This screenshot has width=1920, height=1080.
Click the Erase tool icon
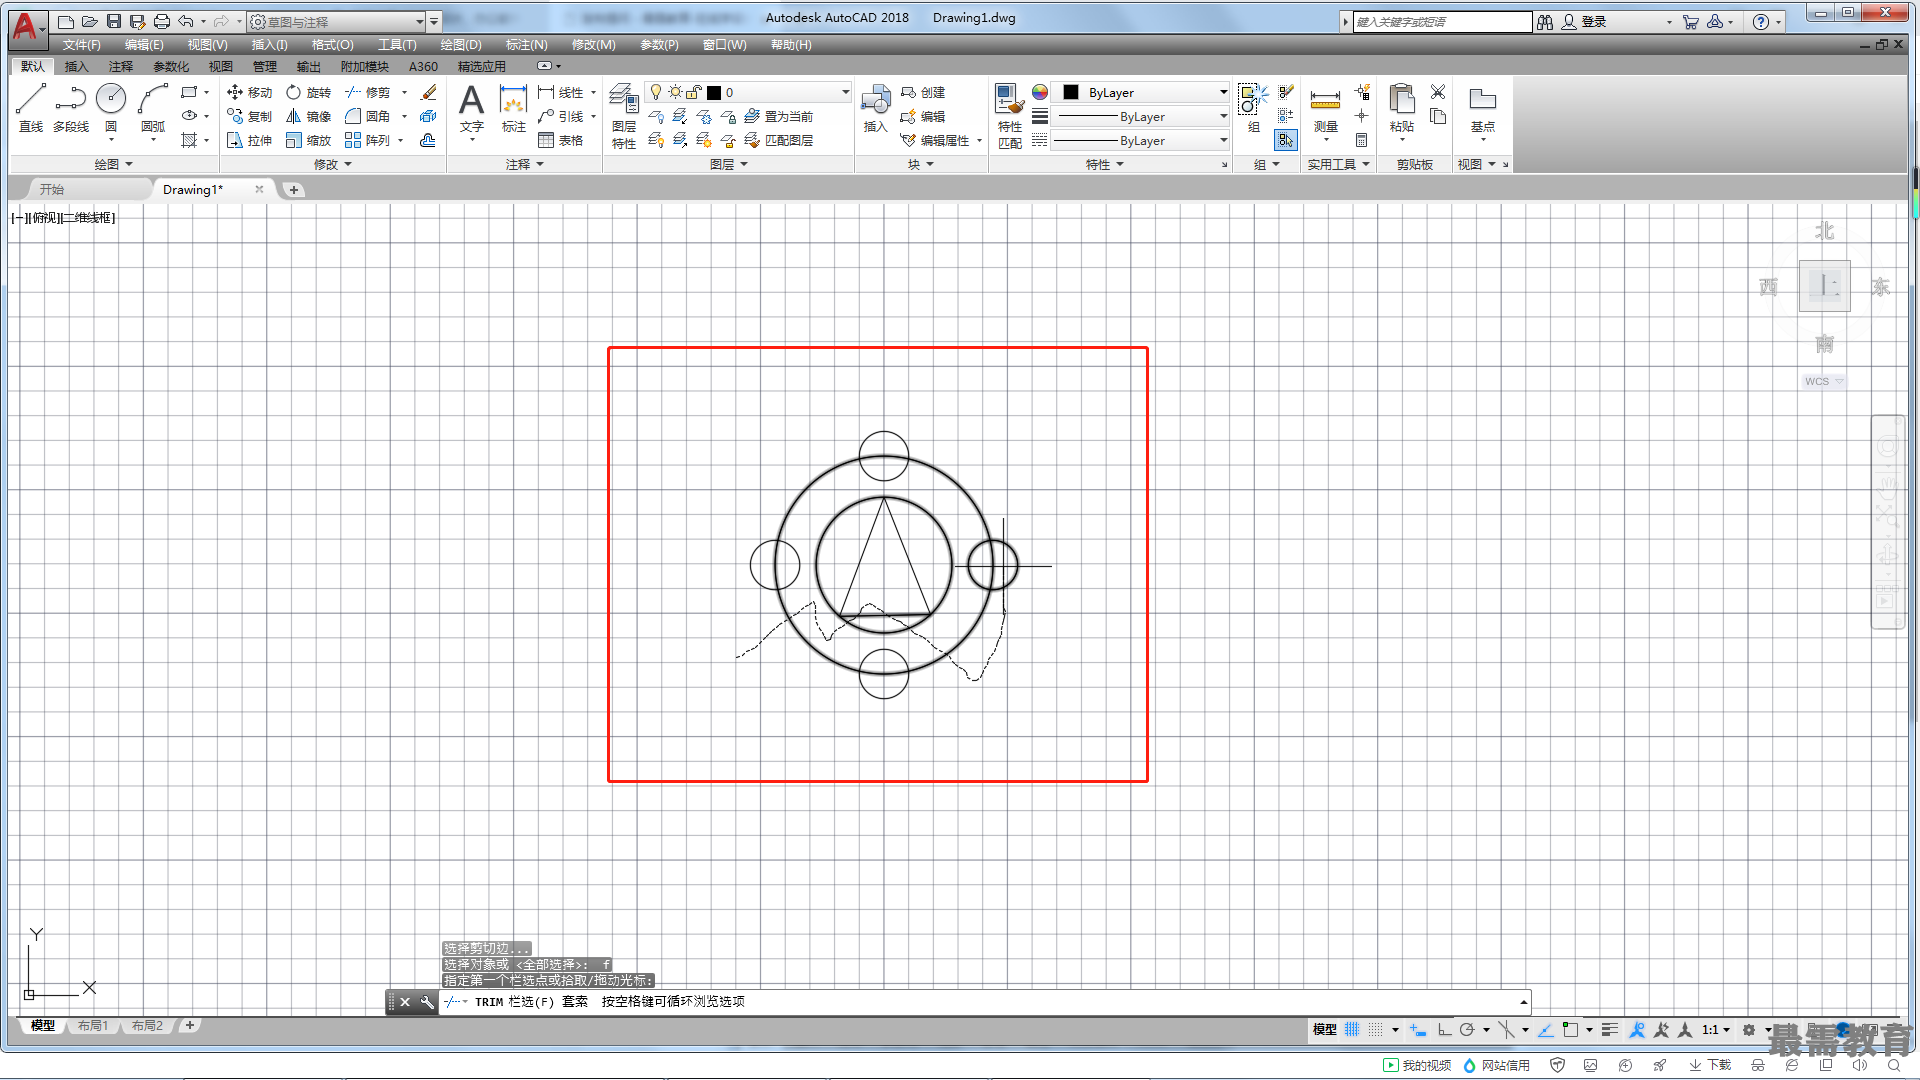pyautogui.click(x=429, y=92)
